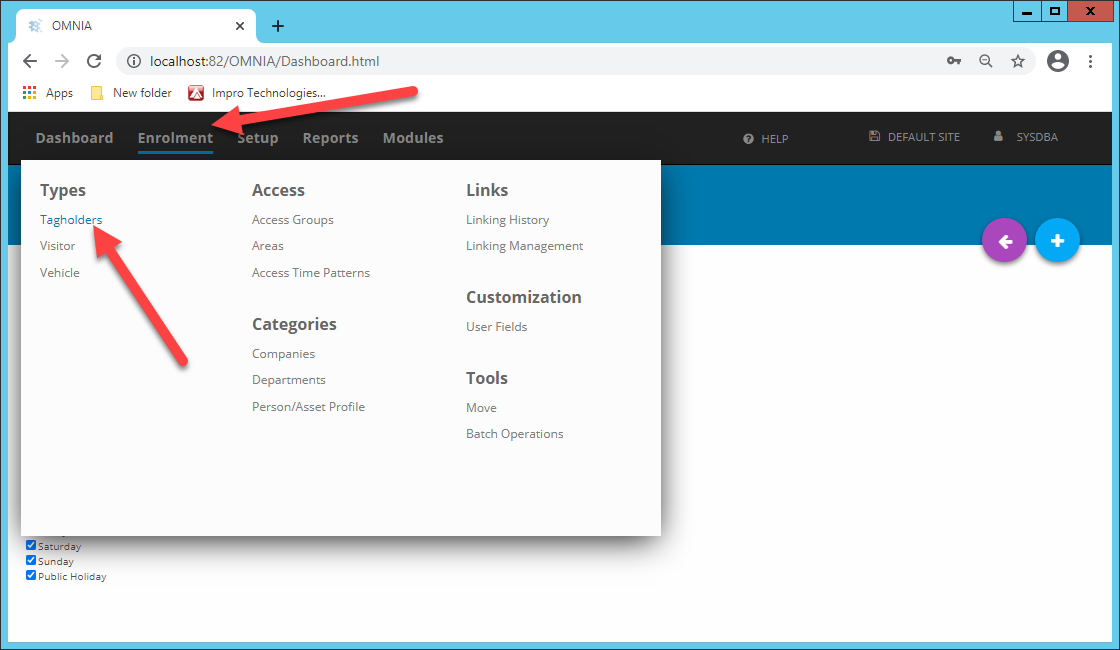The image size is (1120, 650).
Task: Click the browser back arrow
Action: [x=30, y=61]
